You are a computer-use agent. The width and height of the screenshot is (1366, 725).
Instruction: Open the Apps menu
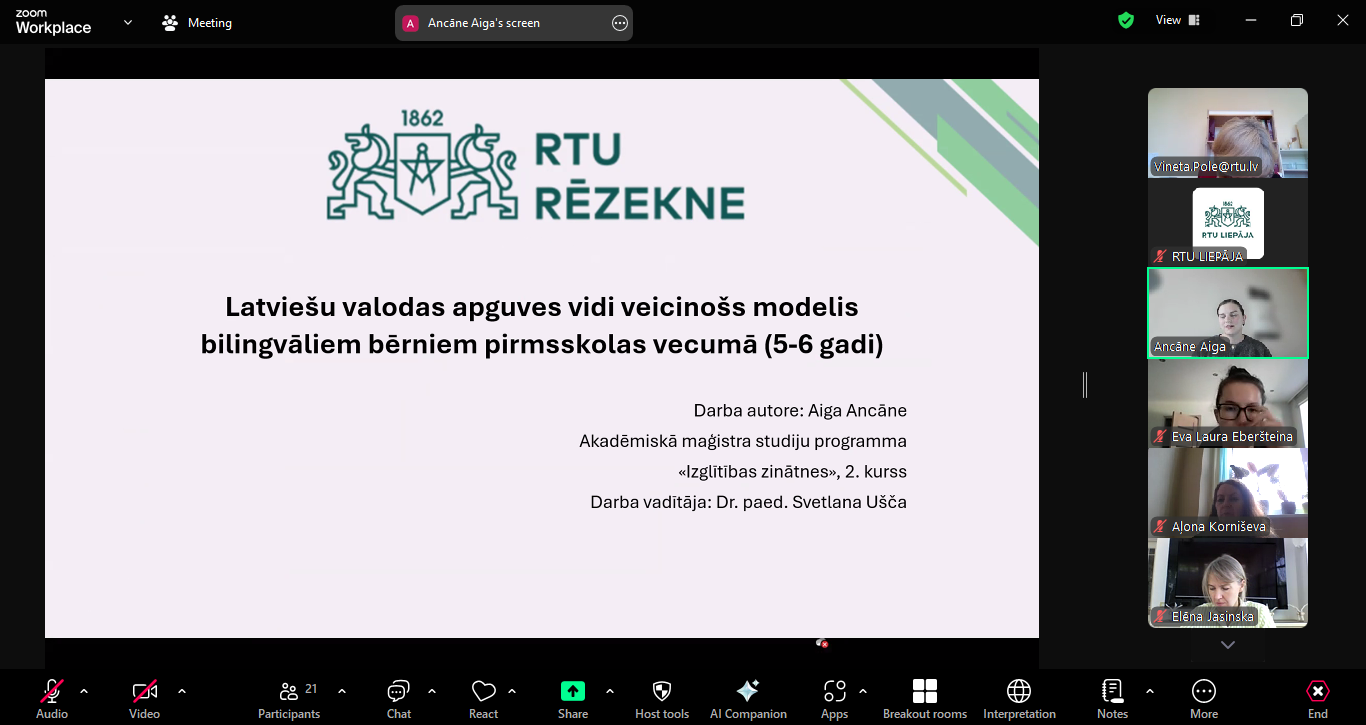[835, 698]
